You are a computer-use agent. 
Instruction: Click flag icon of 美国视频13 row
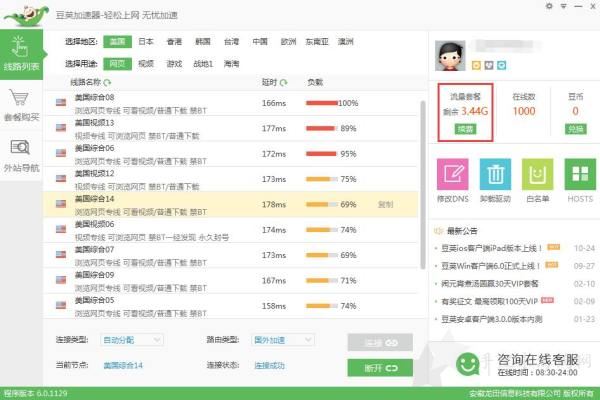tap(61, 127)
